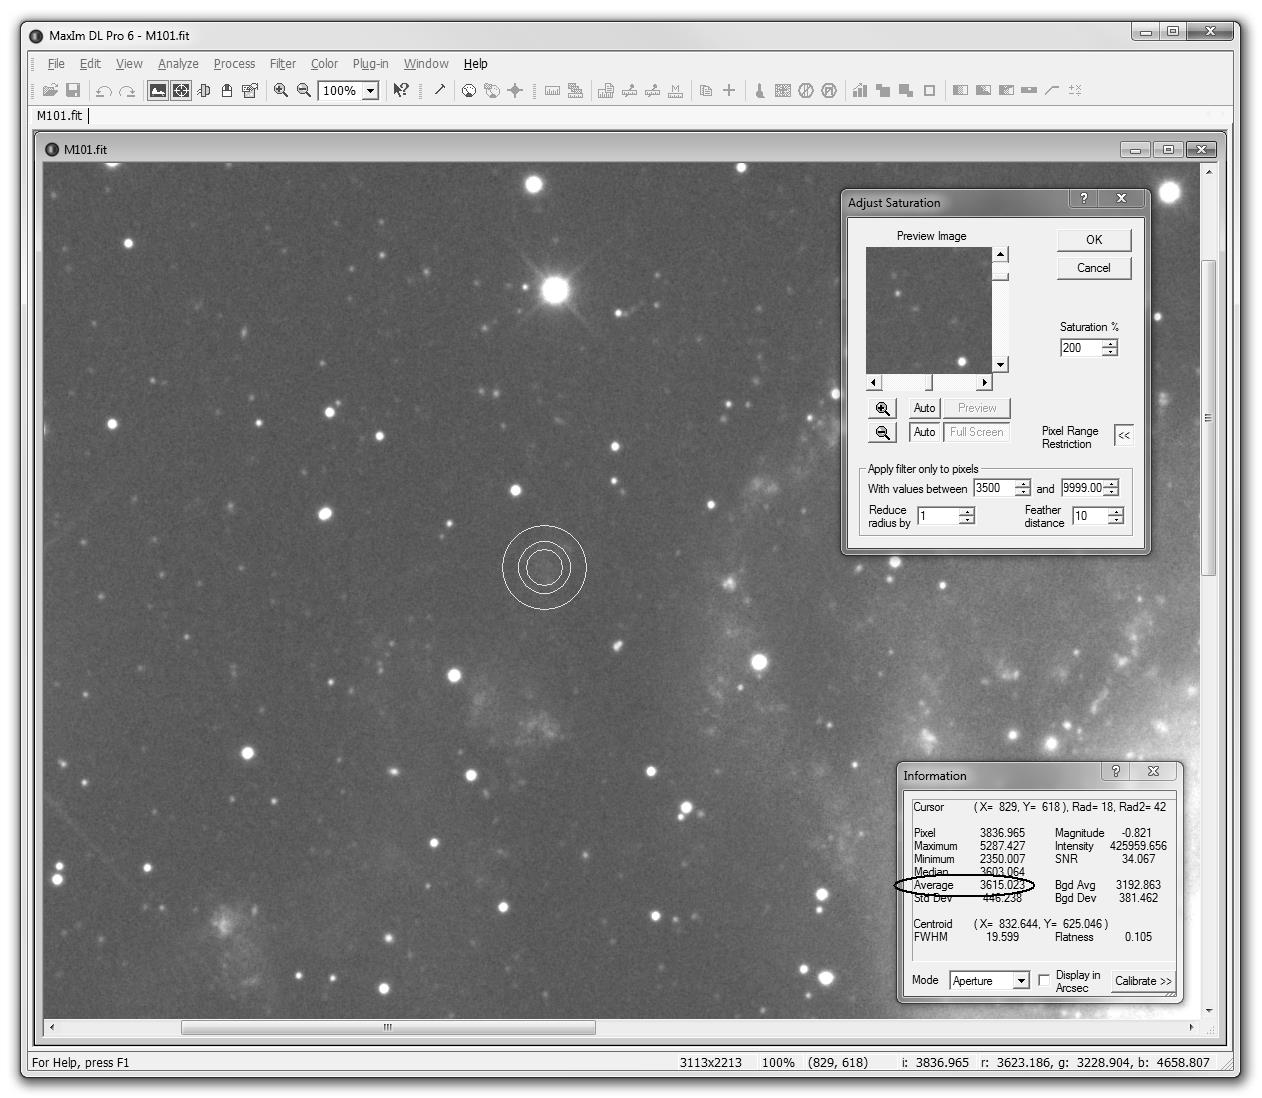Click the plus sign toolbar icon
Image resolution: width=1262 pixels, height=1098 pixels.
coord(729,90)
